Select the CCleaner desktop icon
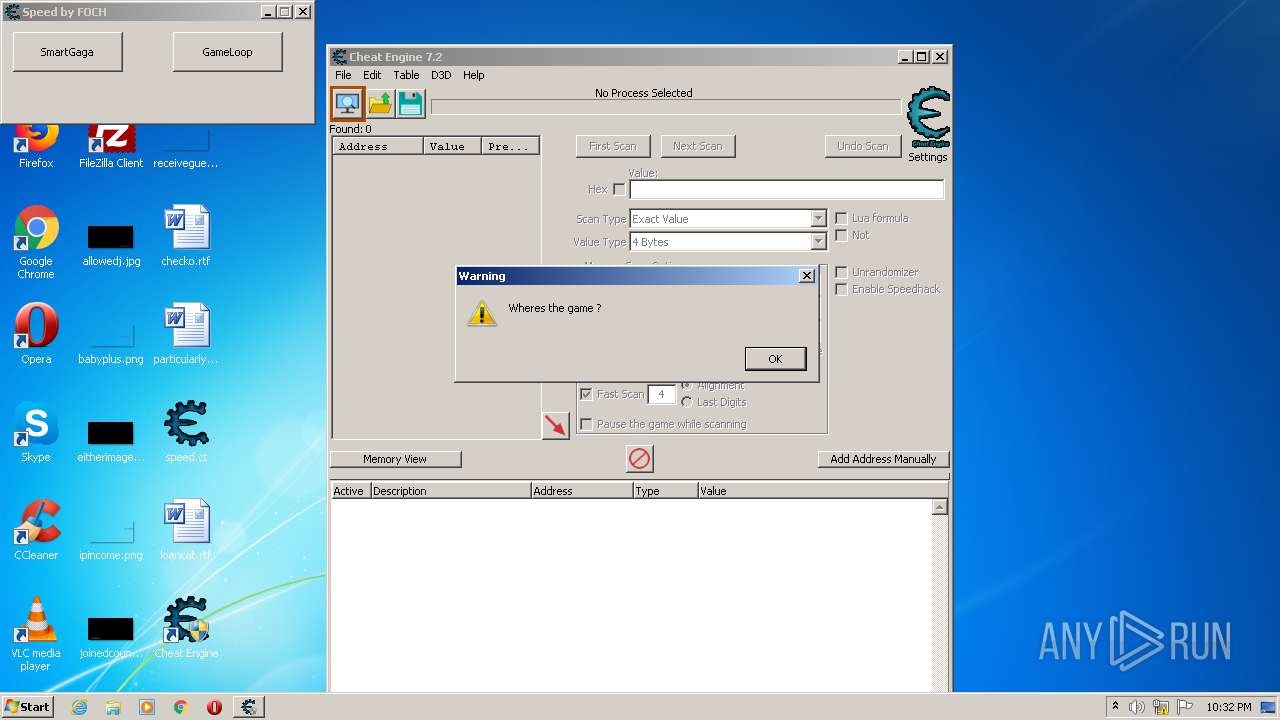This screenshot has height=720, width=1280. click(36, 530)
